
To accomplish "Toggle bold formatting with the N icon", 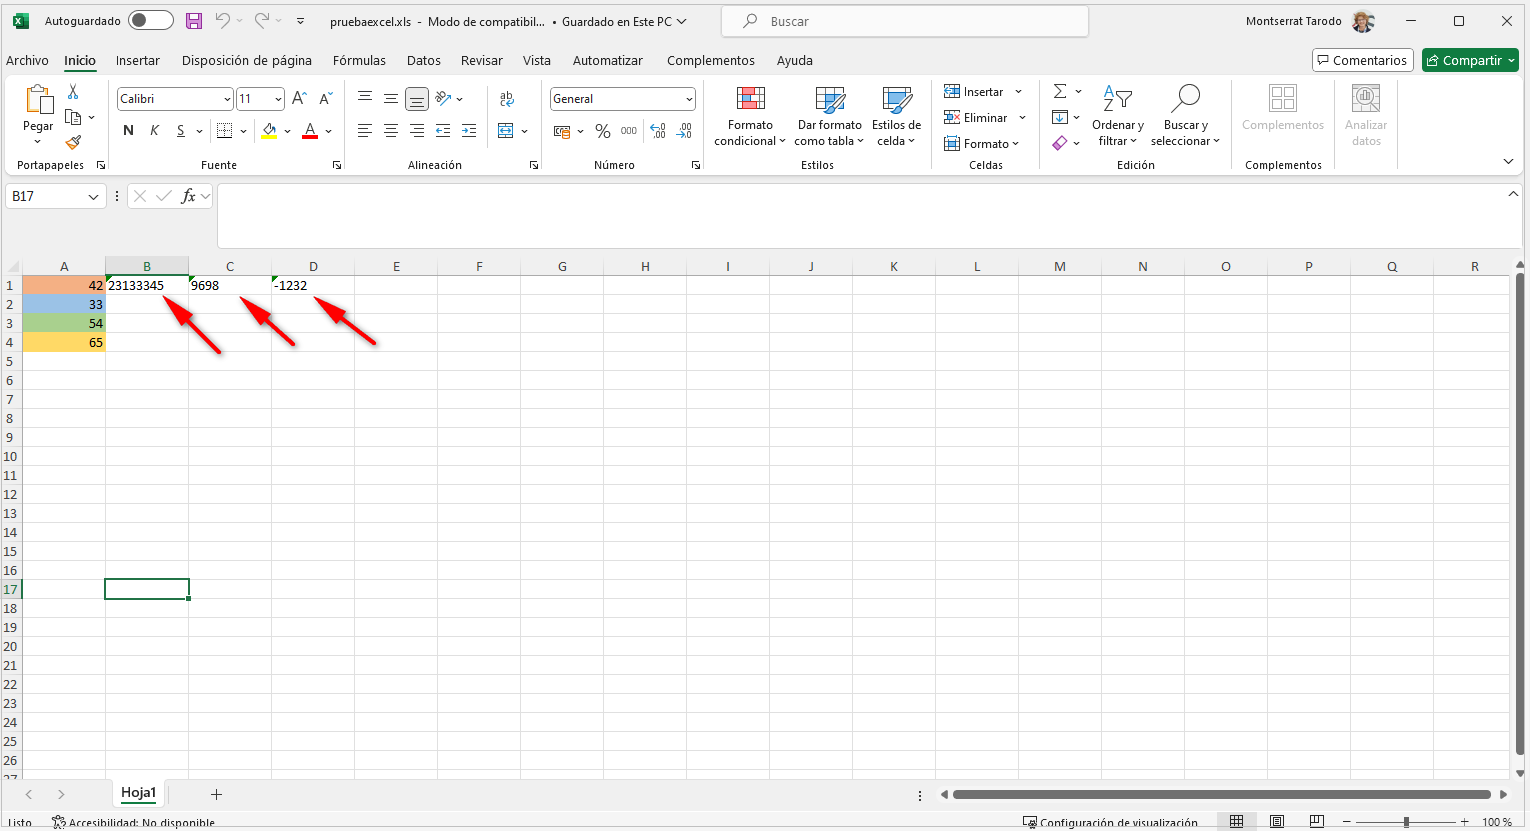I will pos(127,130).
